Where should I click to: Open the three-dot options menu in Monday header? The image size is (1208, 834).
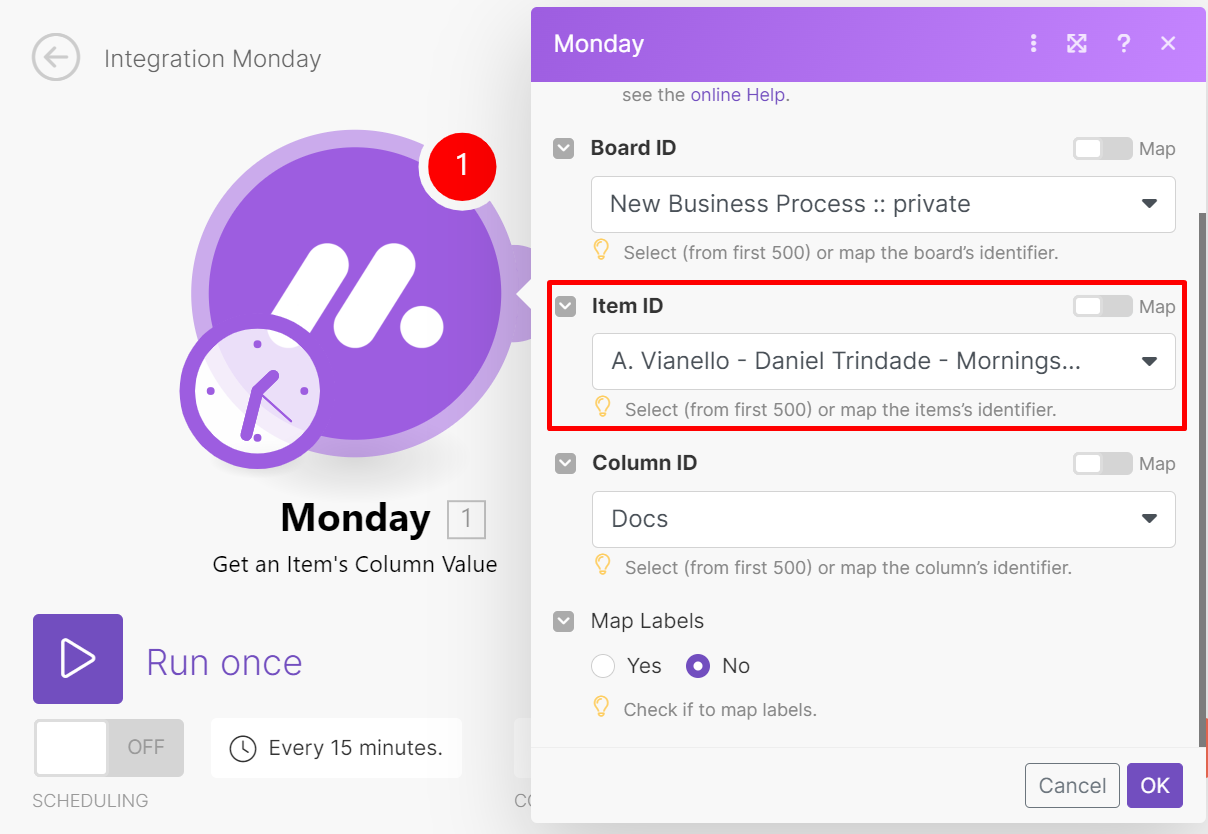1033,44
